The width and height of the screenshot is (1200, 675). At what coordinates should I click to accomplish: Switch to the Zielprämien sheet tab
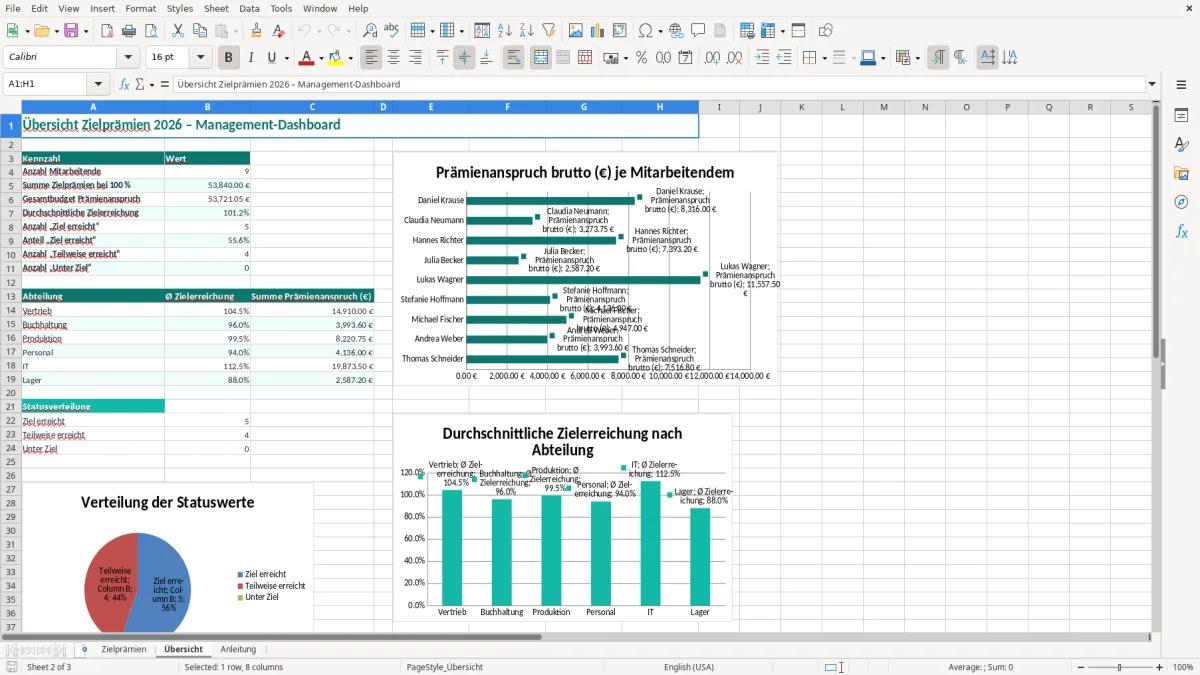point(124,649)
